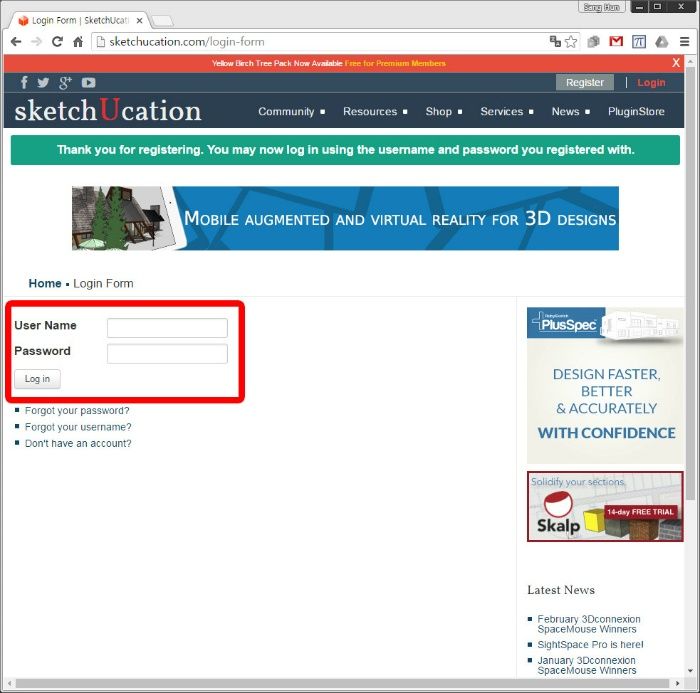
Task: Click the Login link in header
Action: point(651,83)
